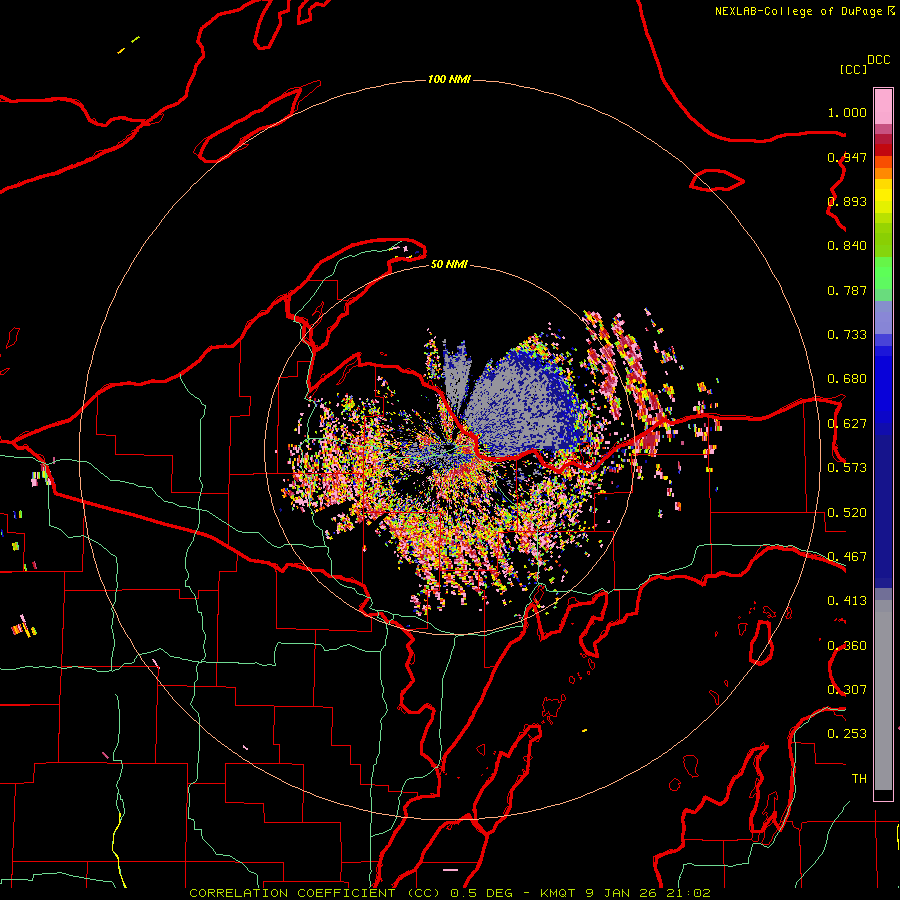Select the 0.733 scale value
The width and height of the screenshot is (900, 900).
pyautogui.click(x=847, y=335)
